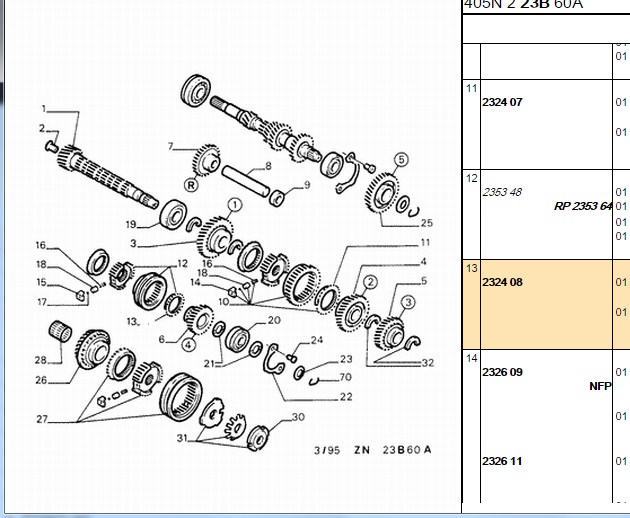Select part number 2326 09
Viewport: 630px width, 518px height.
502,372
